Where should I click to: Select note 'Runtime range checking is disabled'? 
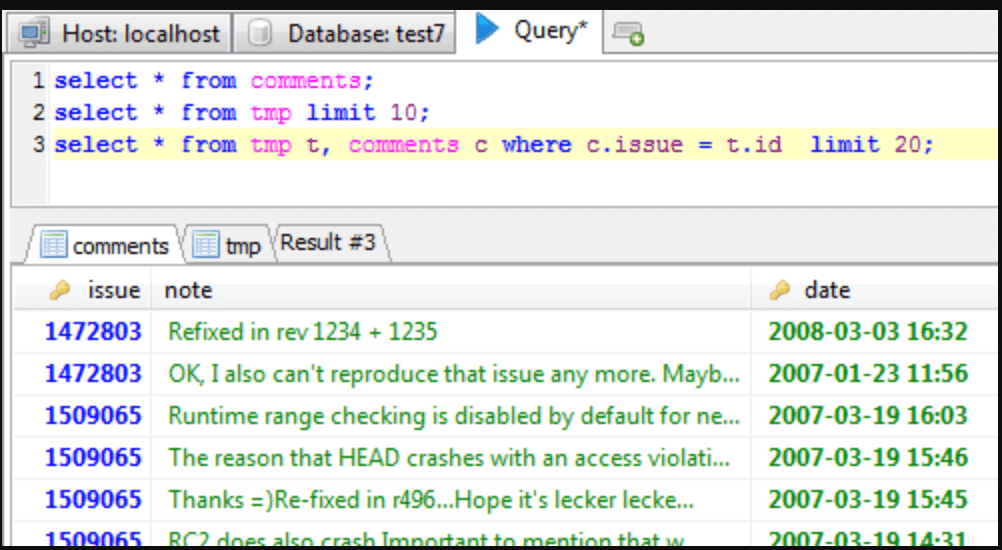click(454, 416)
